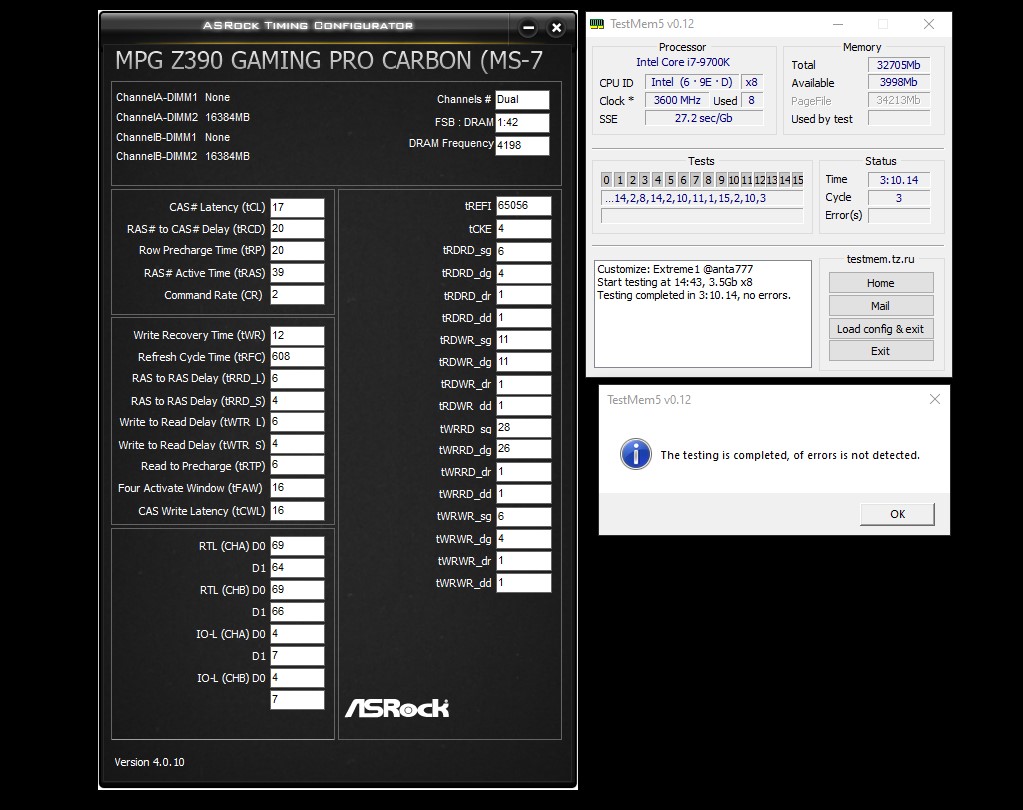Click the tCKE value field

point(523,229)
